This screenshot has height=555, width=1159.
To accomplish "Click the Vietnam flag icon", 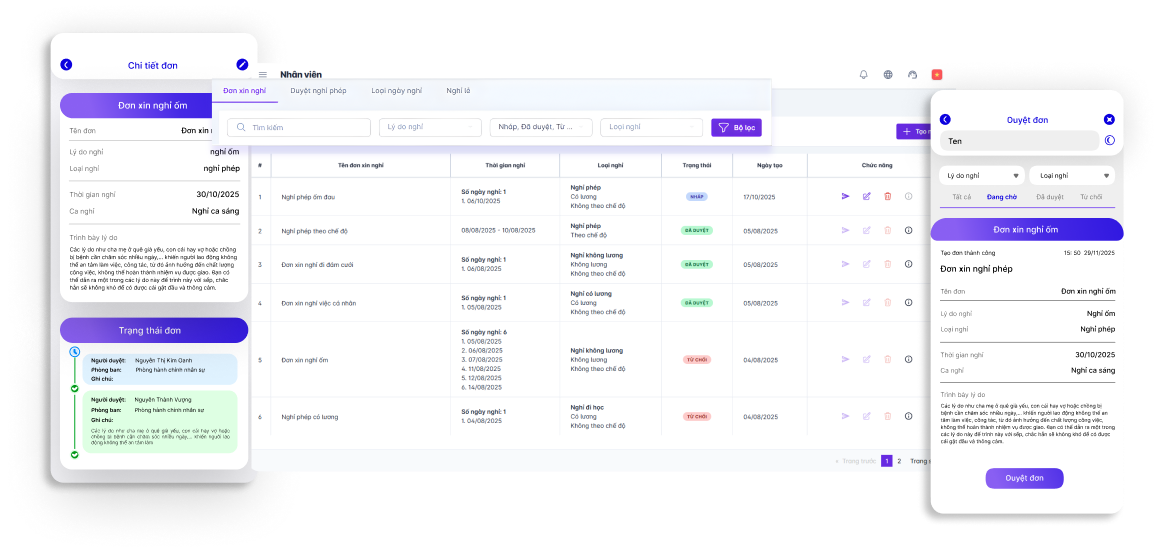I will (937, 74).
